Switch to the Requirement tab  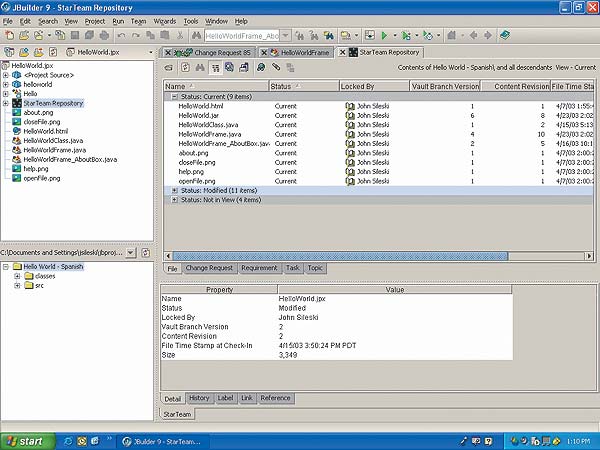259,268
